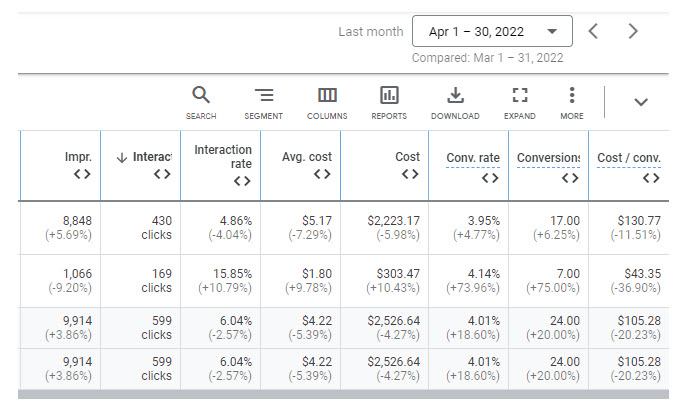The image size is (677, 404).
Task: Click the horizontal scrollbar below the table
Action: click(343, 395)
